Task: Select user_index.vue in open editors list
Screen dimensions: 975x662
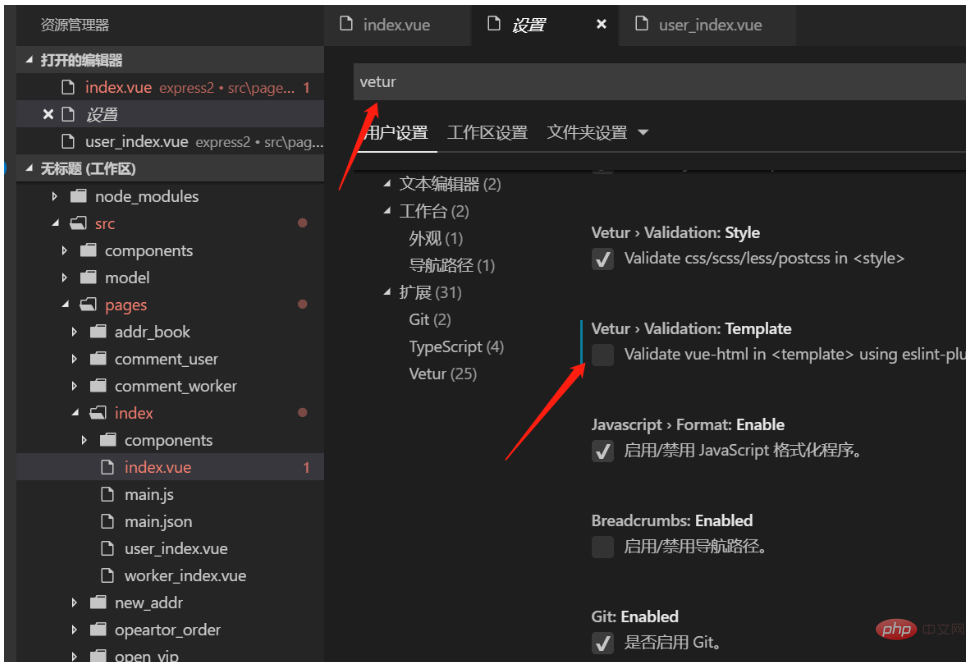Action: [170, 142]
